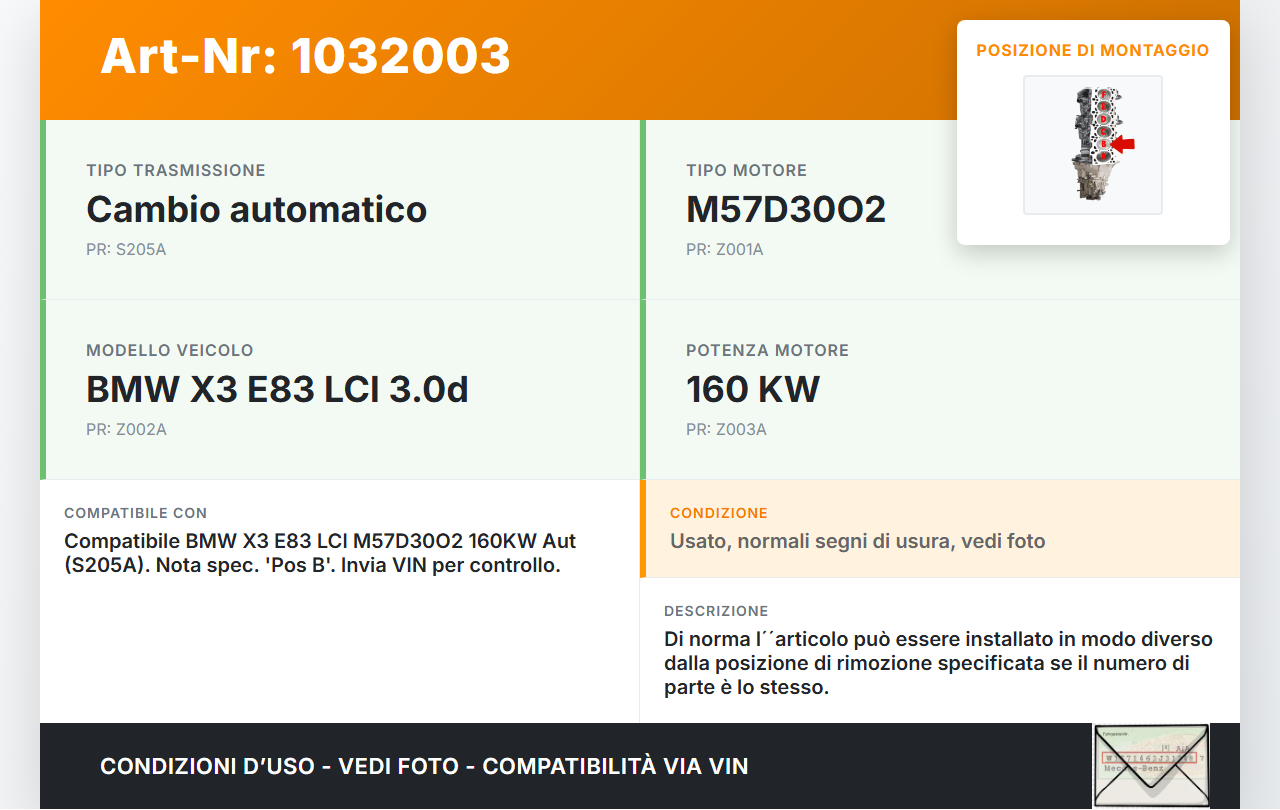Select the "Art-Nr: 1032003" heading
This screenshot has width=1280, height=810.
[x=305, y=56]
